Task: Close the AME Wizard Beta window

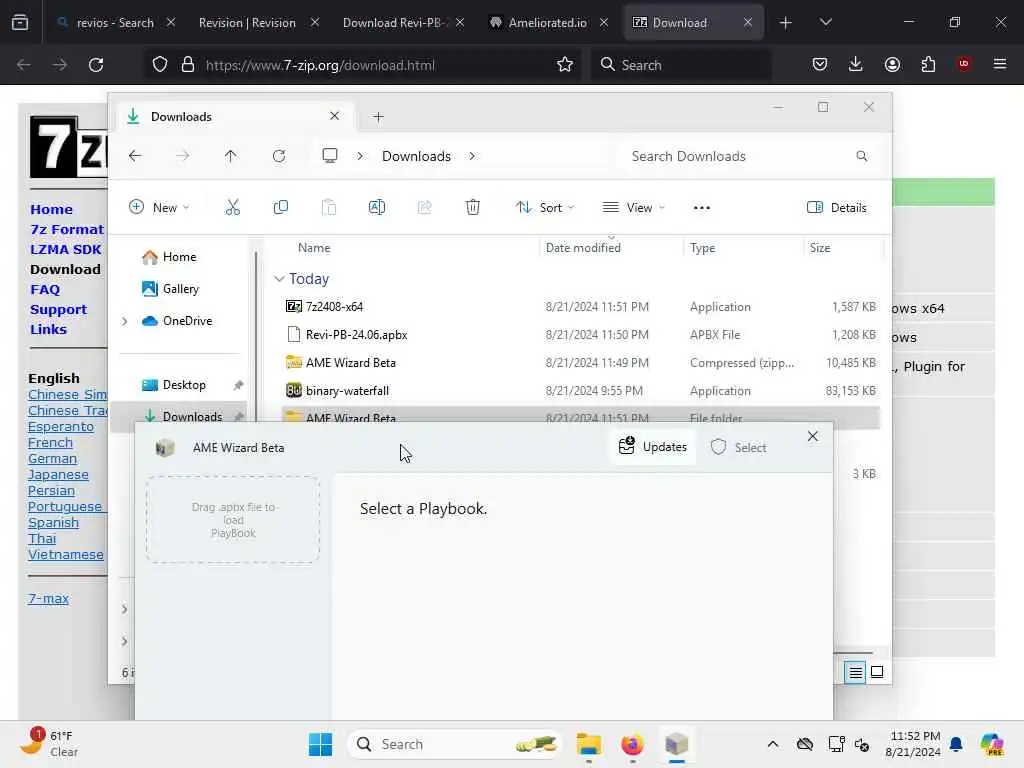Action: [x=812, y=436]
